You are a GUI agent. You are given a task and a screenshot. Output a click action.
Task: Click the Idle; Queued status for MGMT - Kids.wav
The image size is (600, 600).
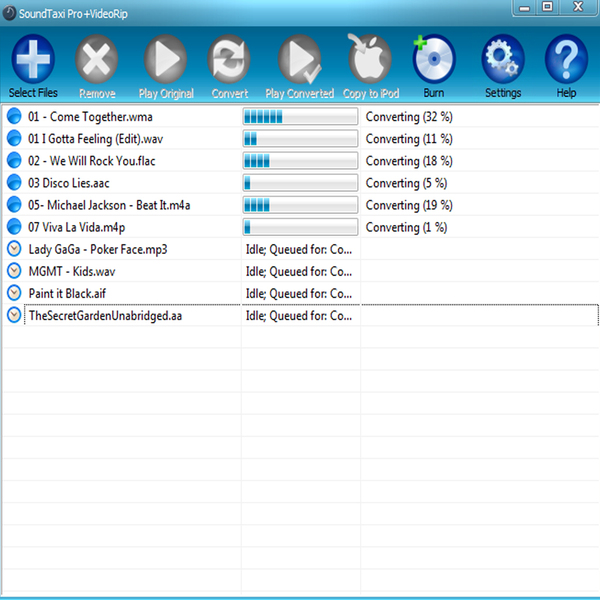point(299,272)
